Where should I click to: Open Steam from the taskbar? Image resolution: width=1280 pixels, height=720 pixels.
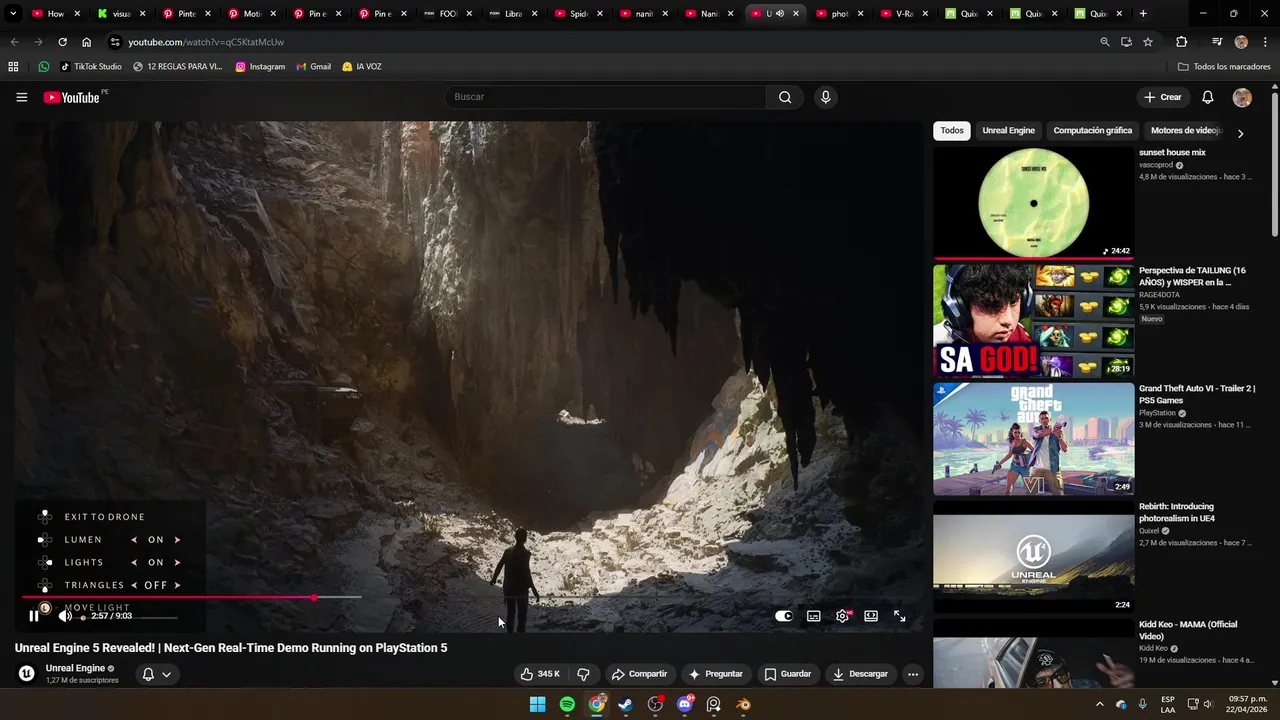click(626, 704)
